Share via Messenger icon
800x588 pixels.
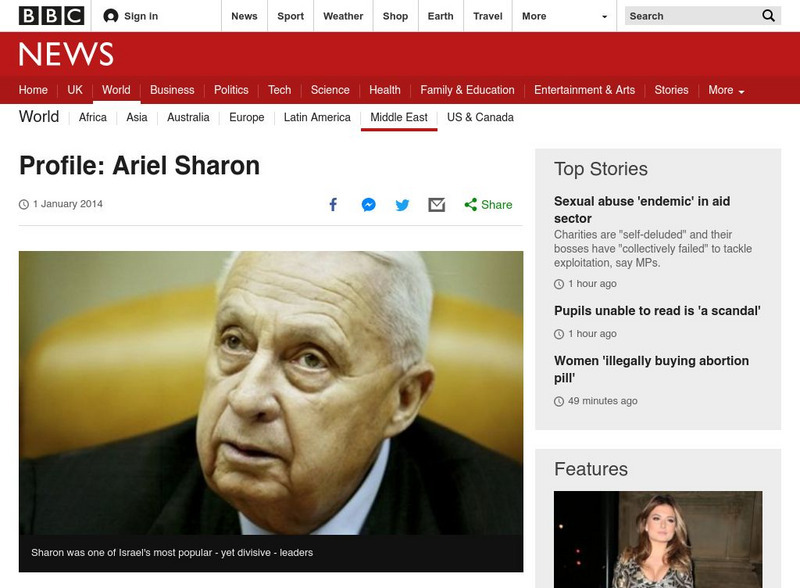click(368, 205)
